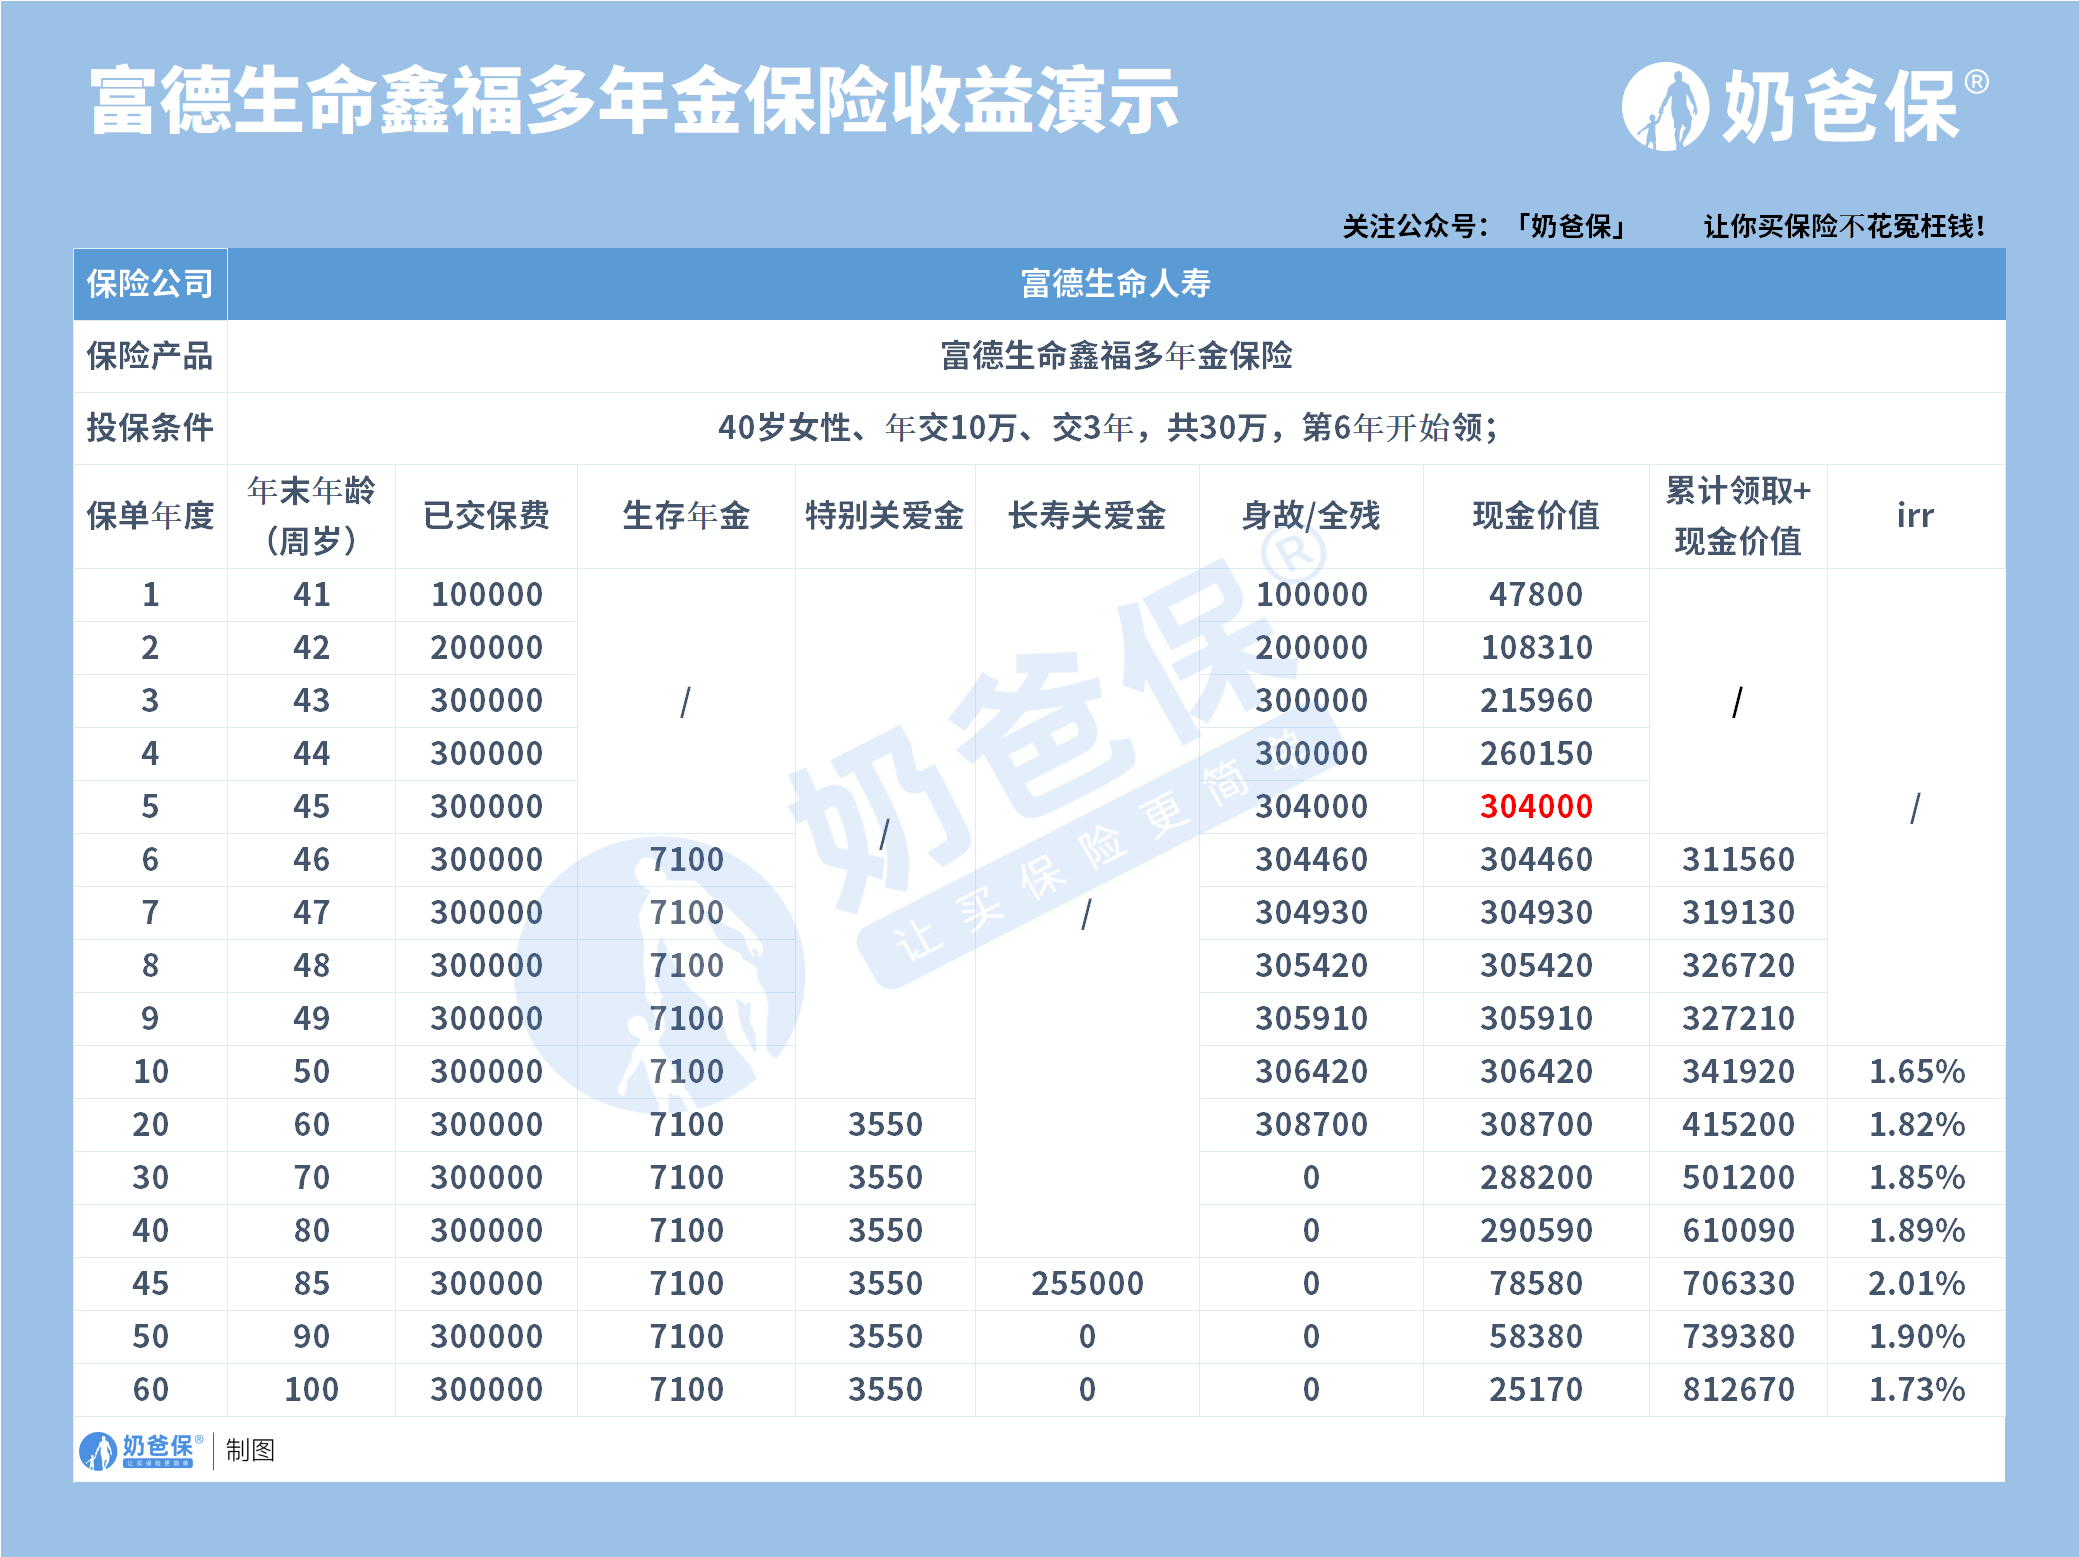Click cash value 215960
Screen dimensions: 2079x1557
click(x=1536, y=700)
